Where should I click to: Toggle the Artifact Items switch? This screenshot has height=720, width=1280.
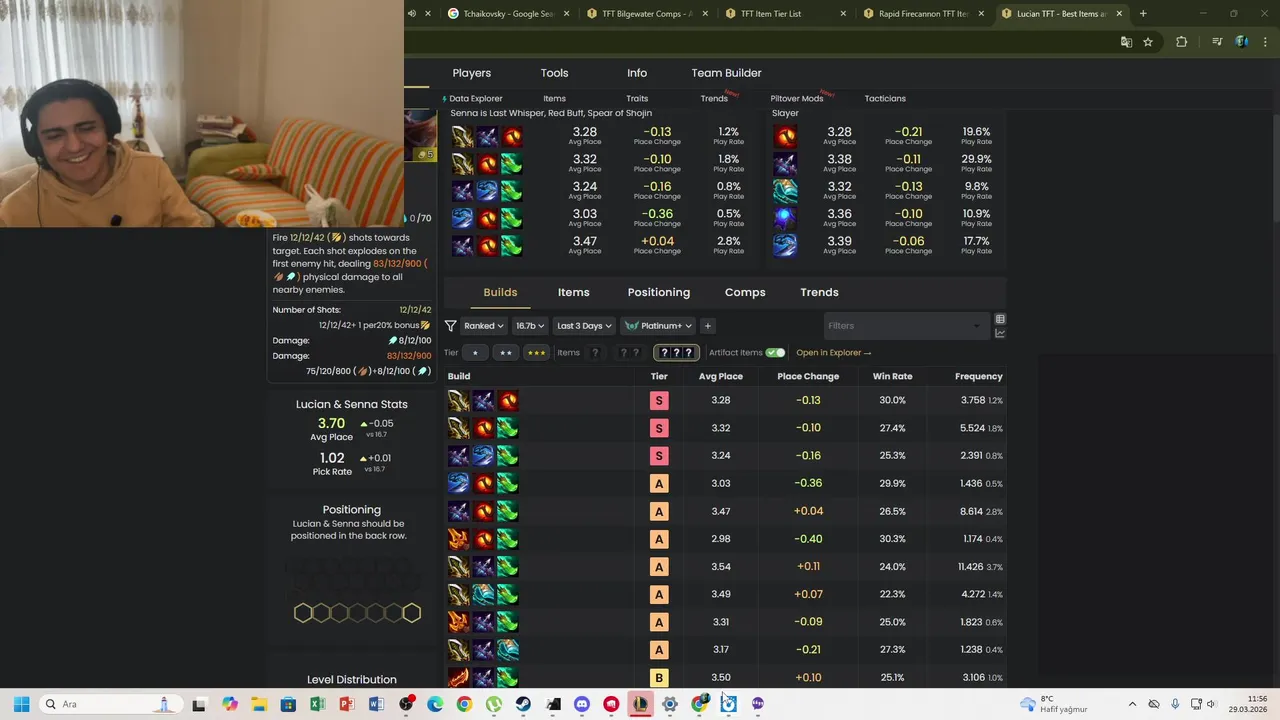tap(775, 353)
